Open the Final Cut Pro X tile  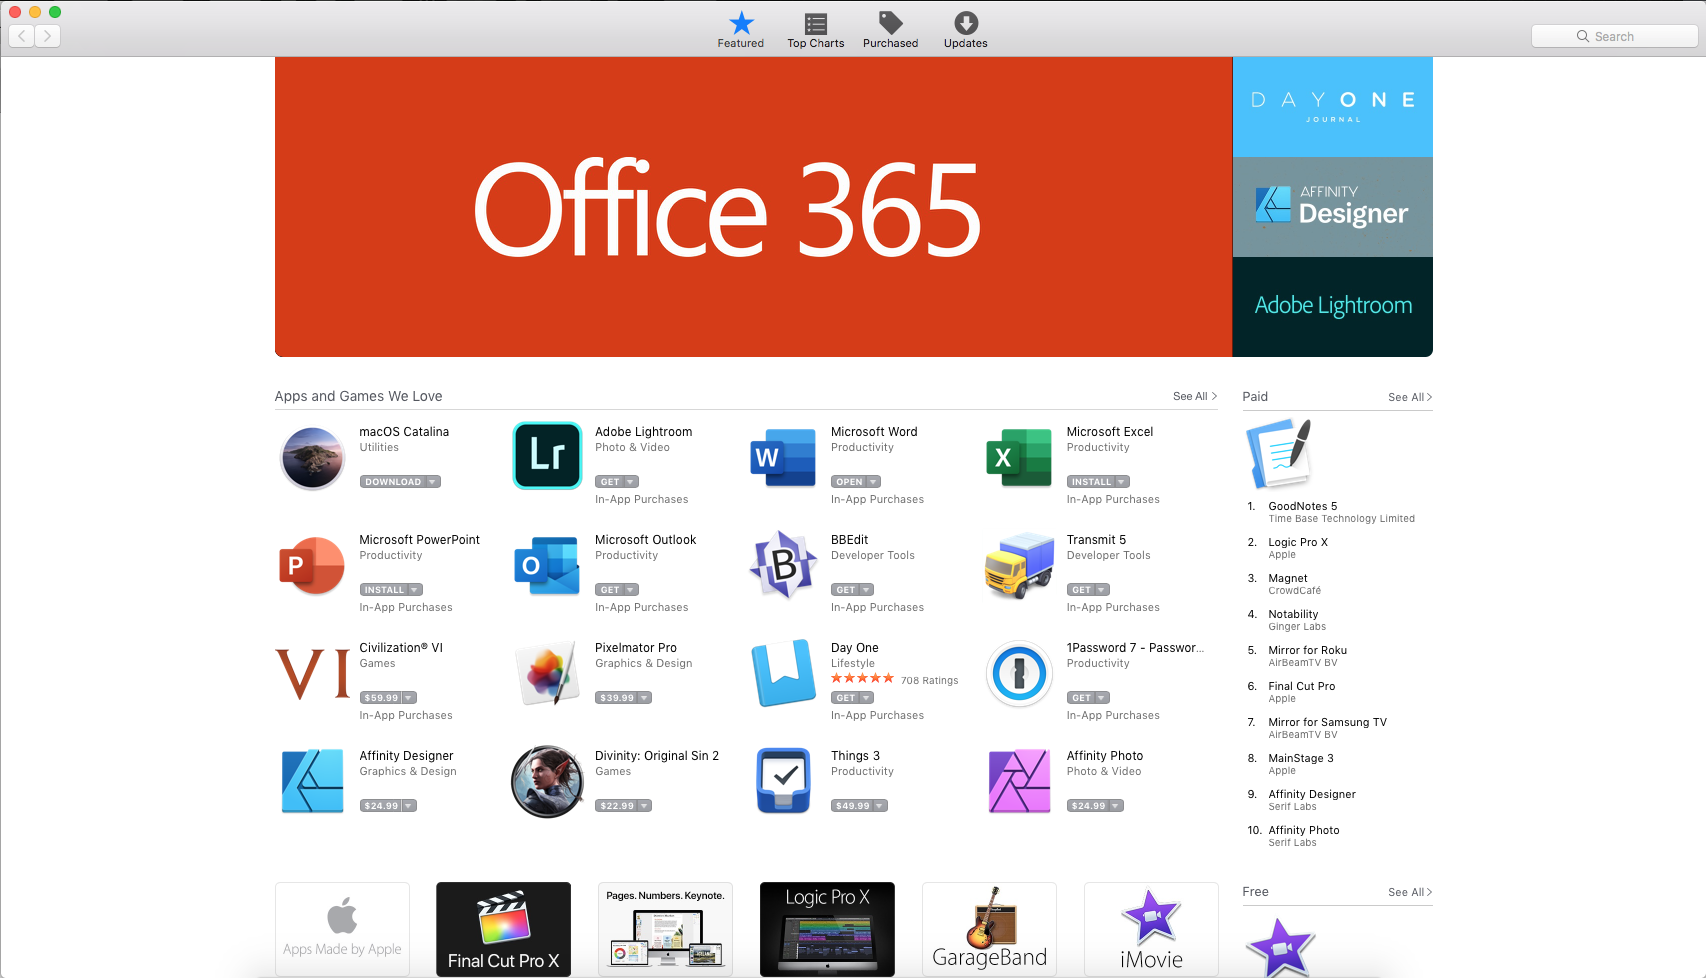503,929
